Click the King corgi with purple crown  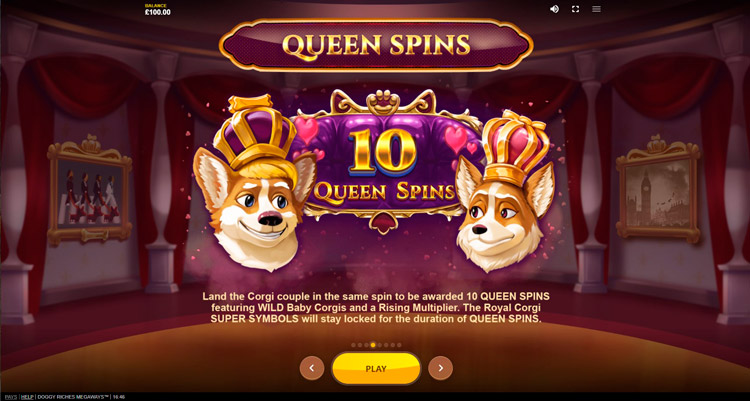pyautogui.click(x=255, y=184)
